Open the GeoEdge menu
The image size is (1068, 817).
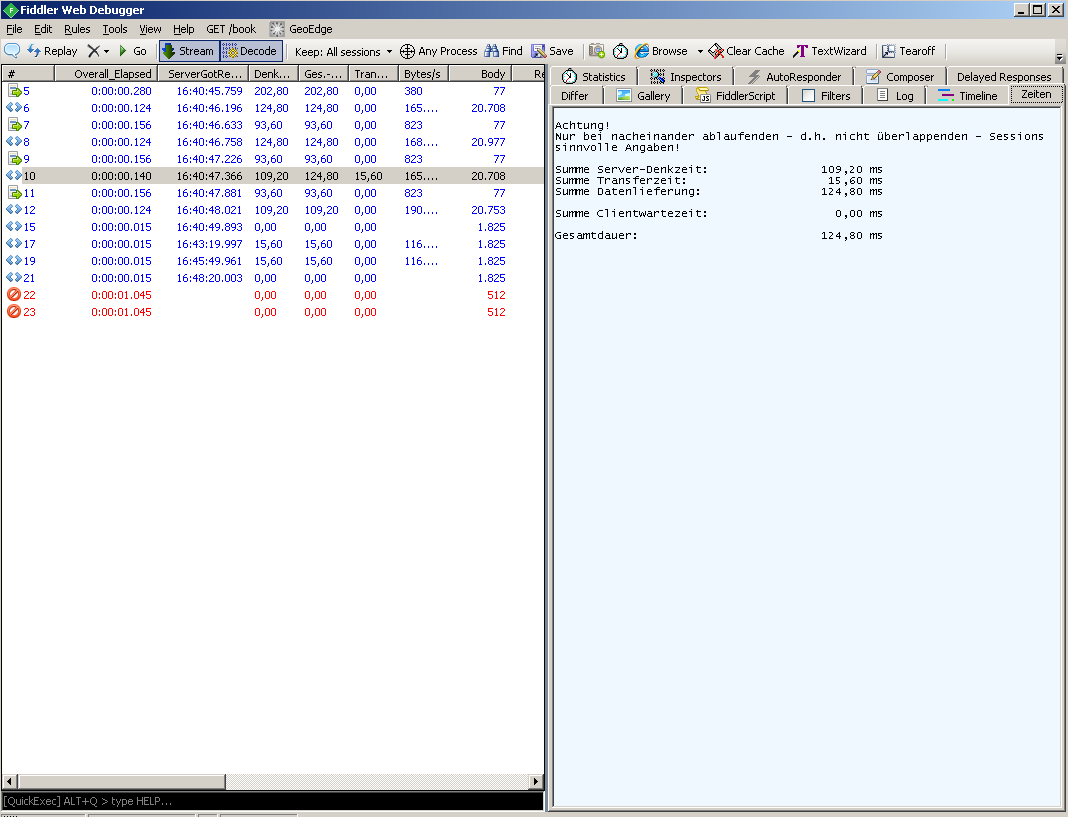(x=301, y=29)
